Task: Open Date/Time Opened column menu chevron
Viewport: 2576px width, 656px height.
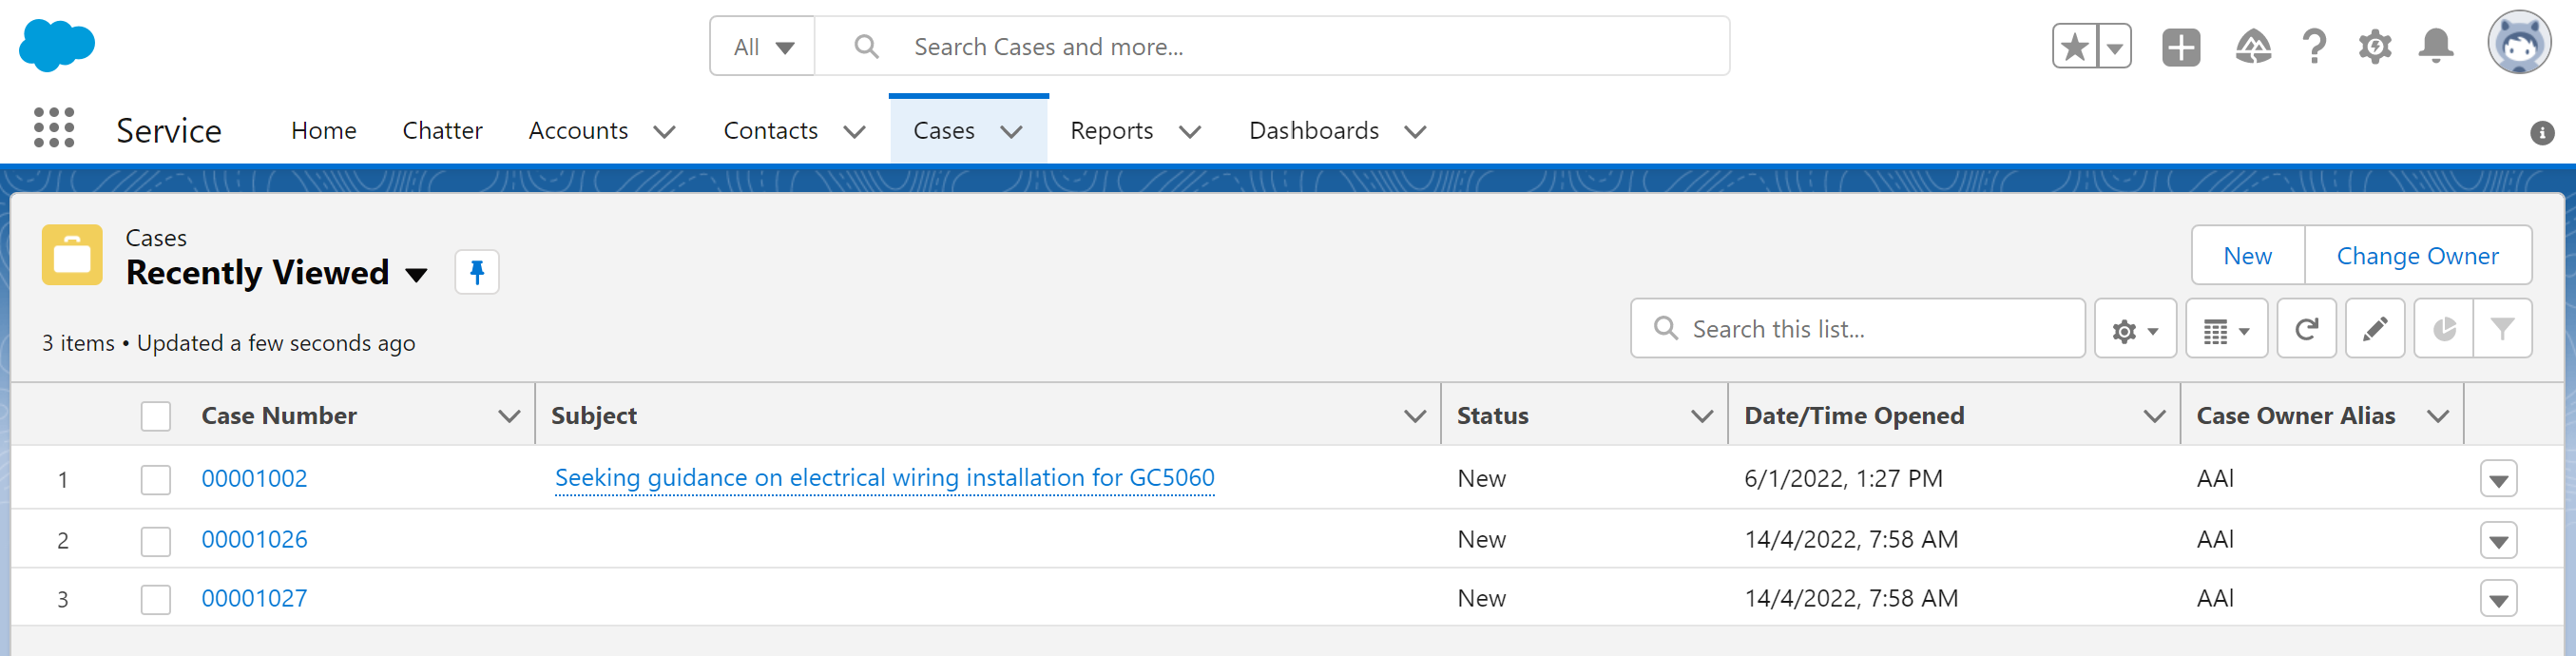Action: coord(2154,416)
